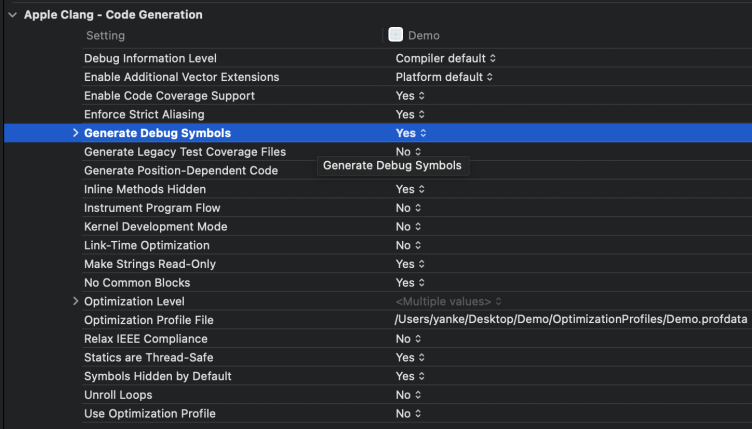Open Inline Methods Hidden value popup
Image resolution: width=752 pixels, height=429 pixels.
(410, 189)
